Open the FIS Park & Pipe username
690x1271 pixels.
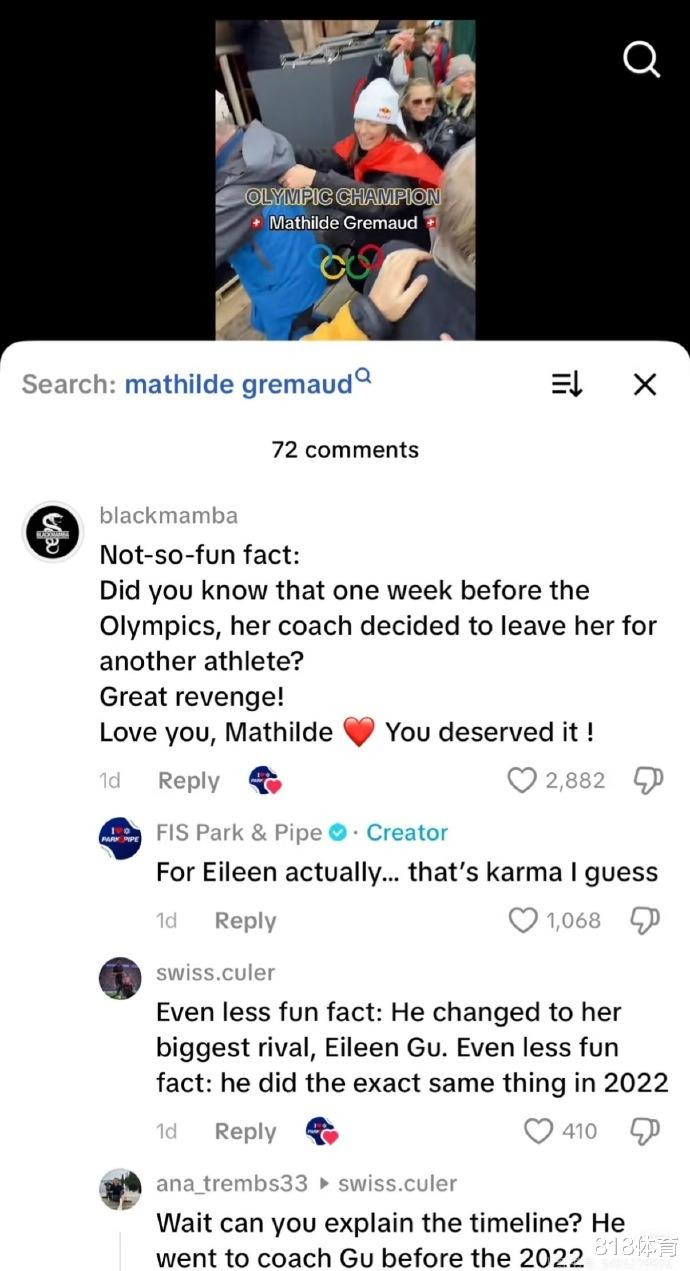pos(239,832)
